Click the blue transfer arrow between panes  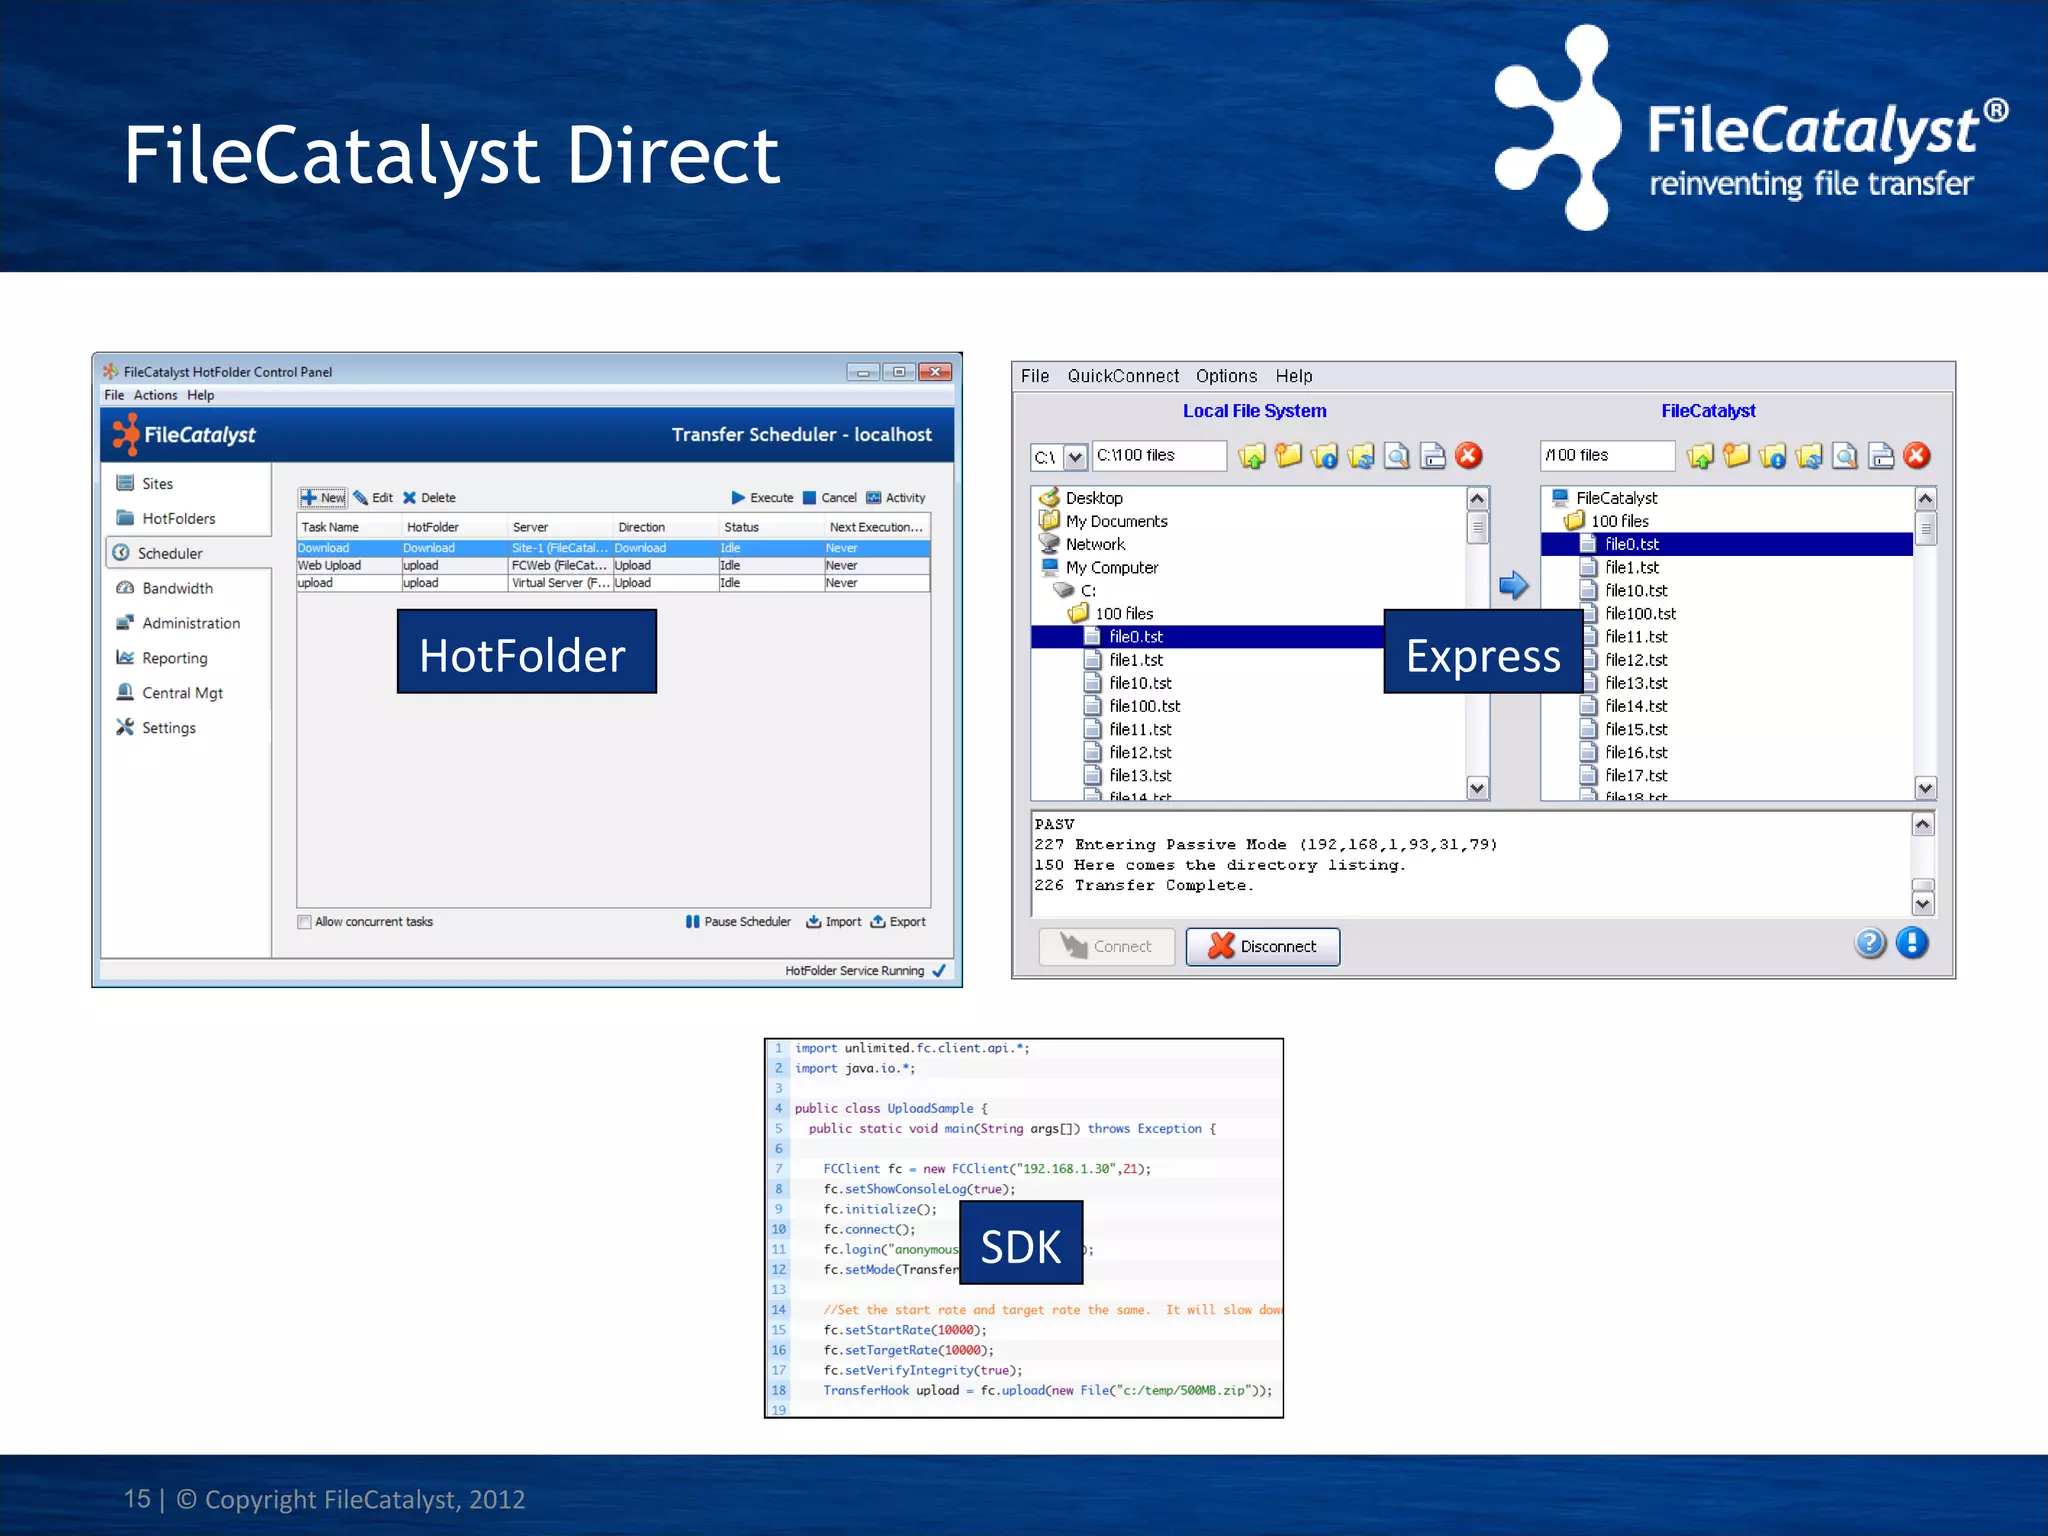pos(1513,585)
